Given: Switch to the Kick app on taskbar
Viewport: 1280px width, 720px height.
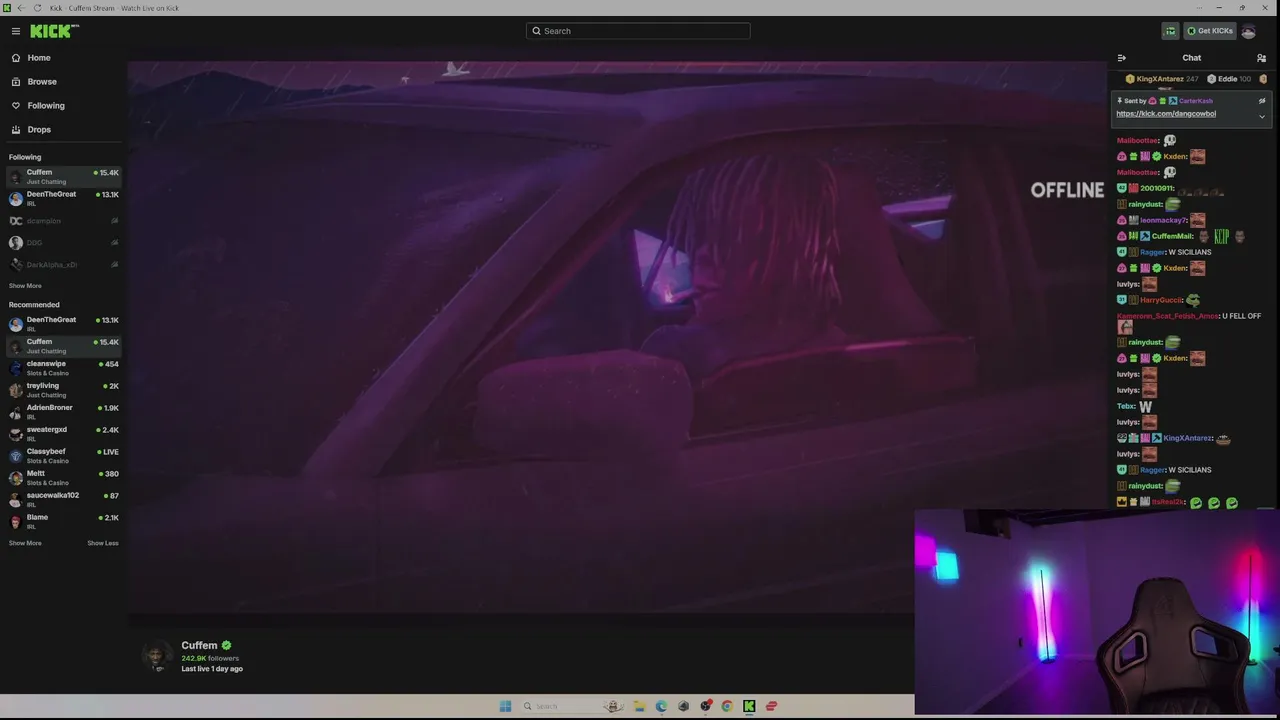Looking at the screenshot, I should pyautogui.click(x=749, y=706).
